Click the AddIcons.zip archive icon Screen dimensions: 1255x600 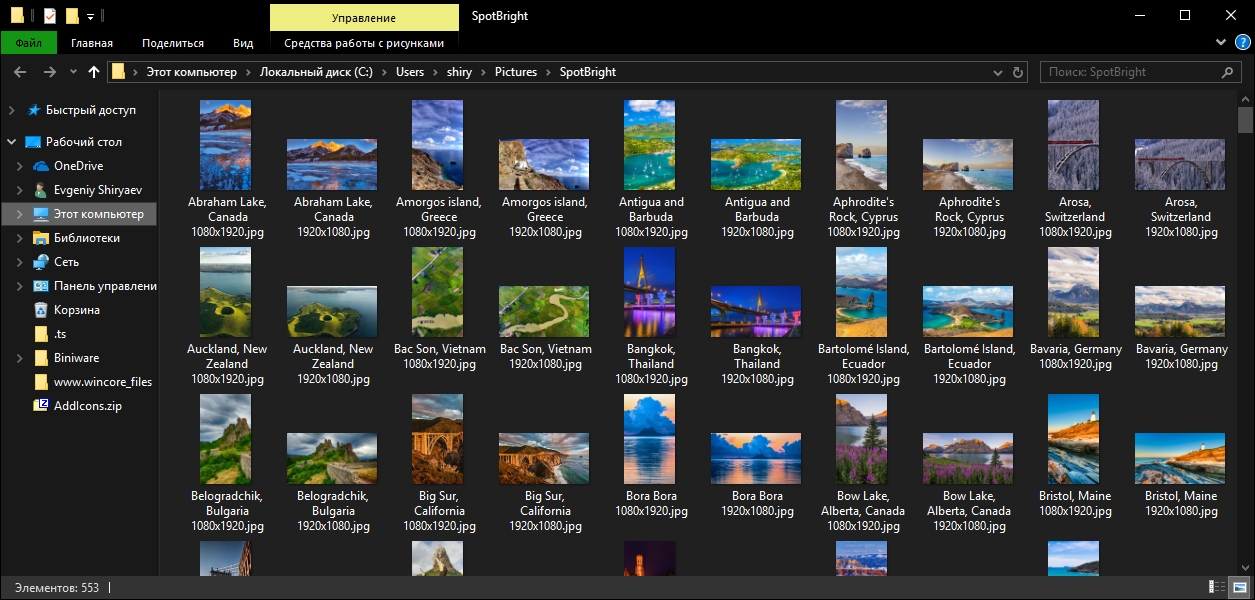click(41, 406)
